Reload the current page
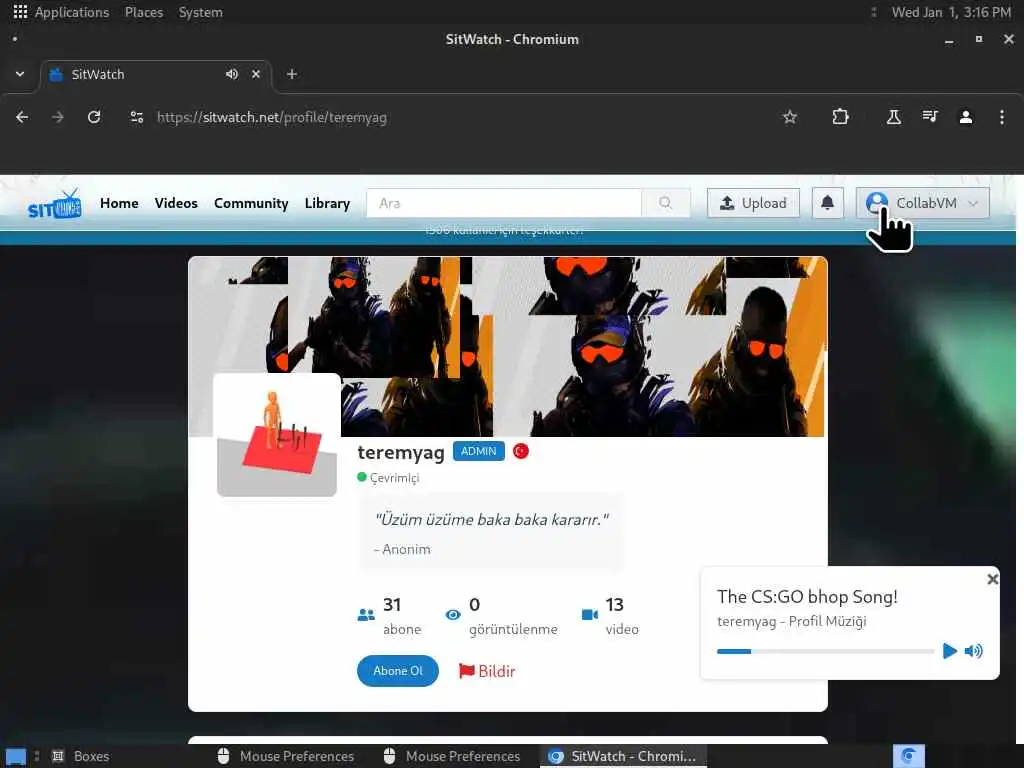Viewport: 1024px width, 768px height. 94,118
